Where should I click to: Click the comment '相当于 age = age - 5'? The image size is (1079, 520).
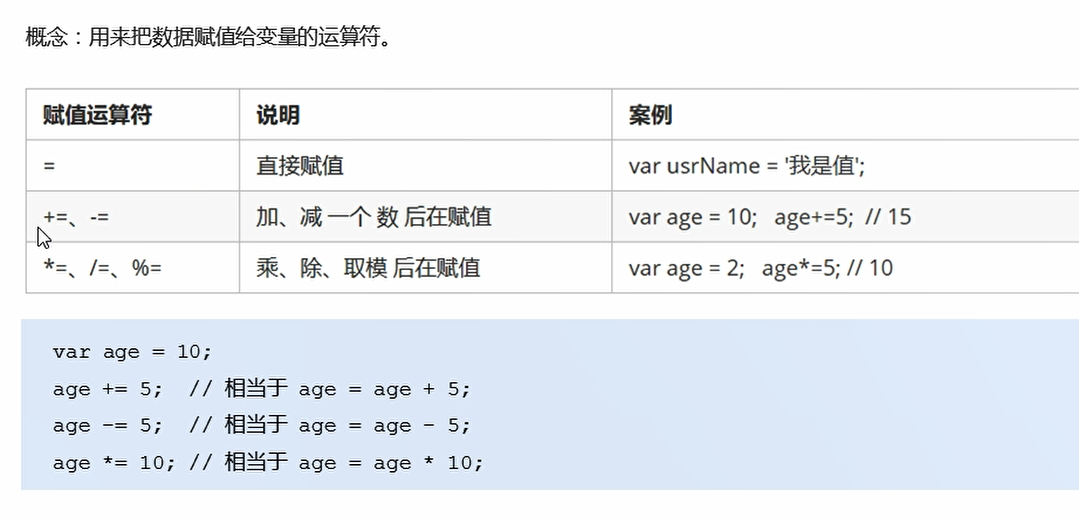point(346,426)
